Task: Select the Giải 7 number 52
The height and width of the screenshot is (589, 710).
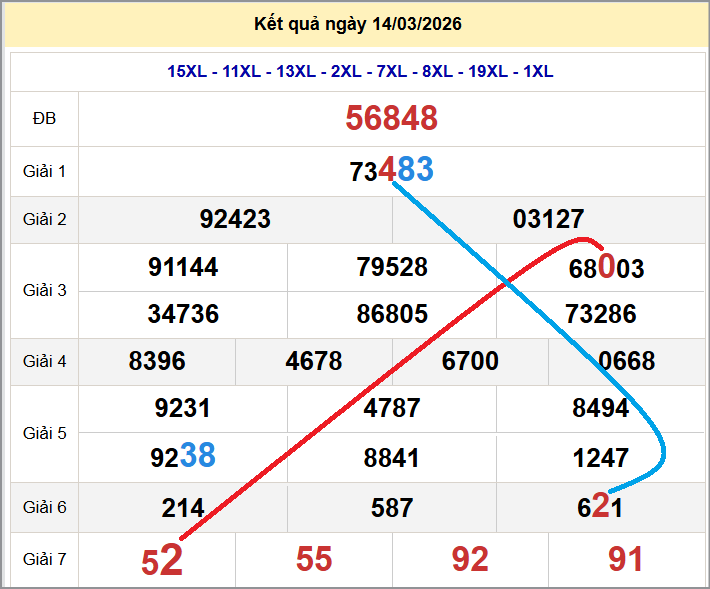Action: [x=162, y=561]
